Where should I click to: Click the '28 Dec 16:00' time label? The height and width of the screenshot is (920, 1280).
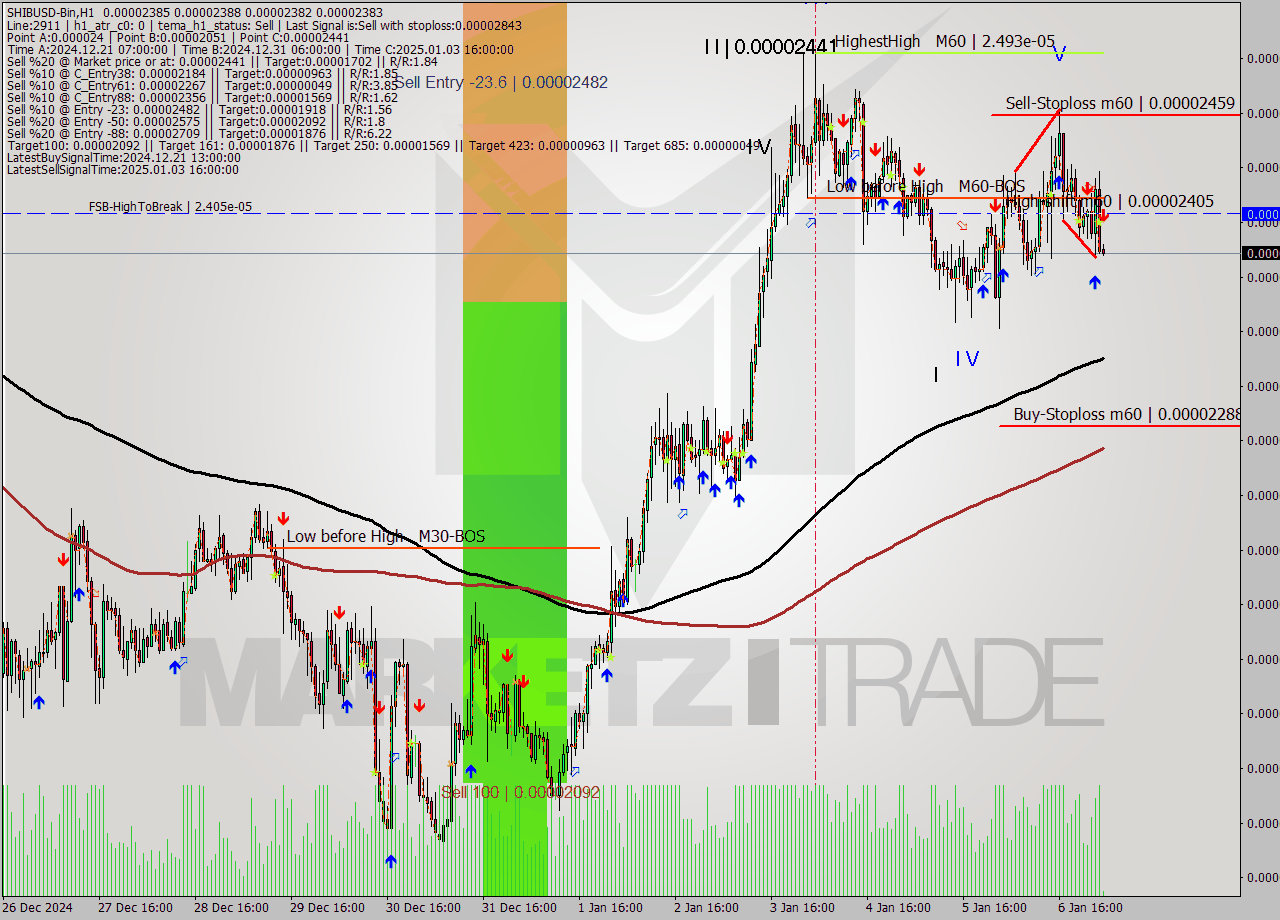coord(232,908)
